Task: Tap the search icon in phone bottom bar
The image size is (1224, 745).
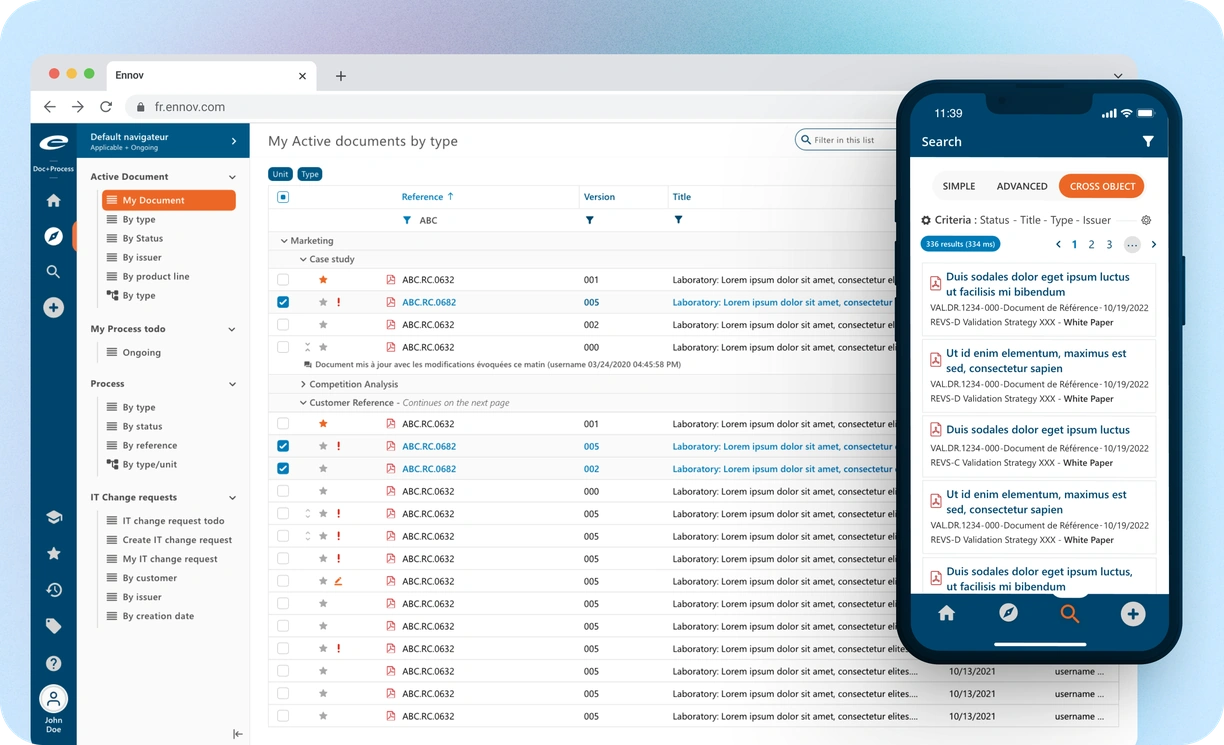Action: [x=1070, y=614]
